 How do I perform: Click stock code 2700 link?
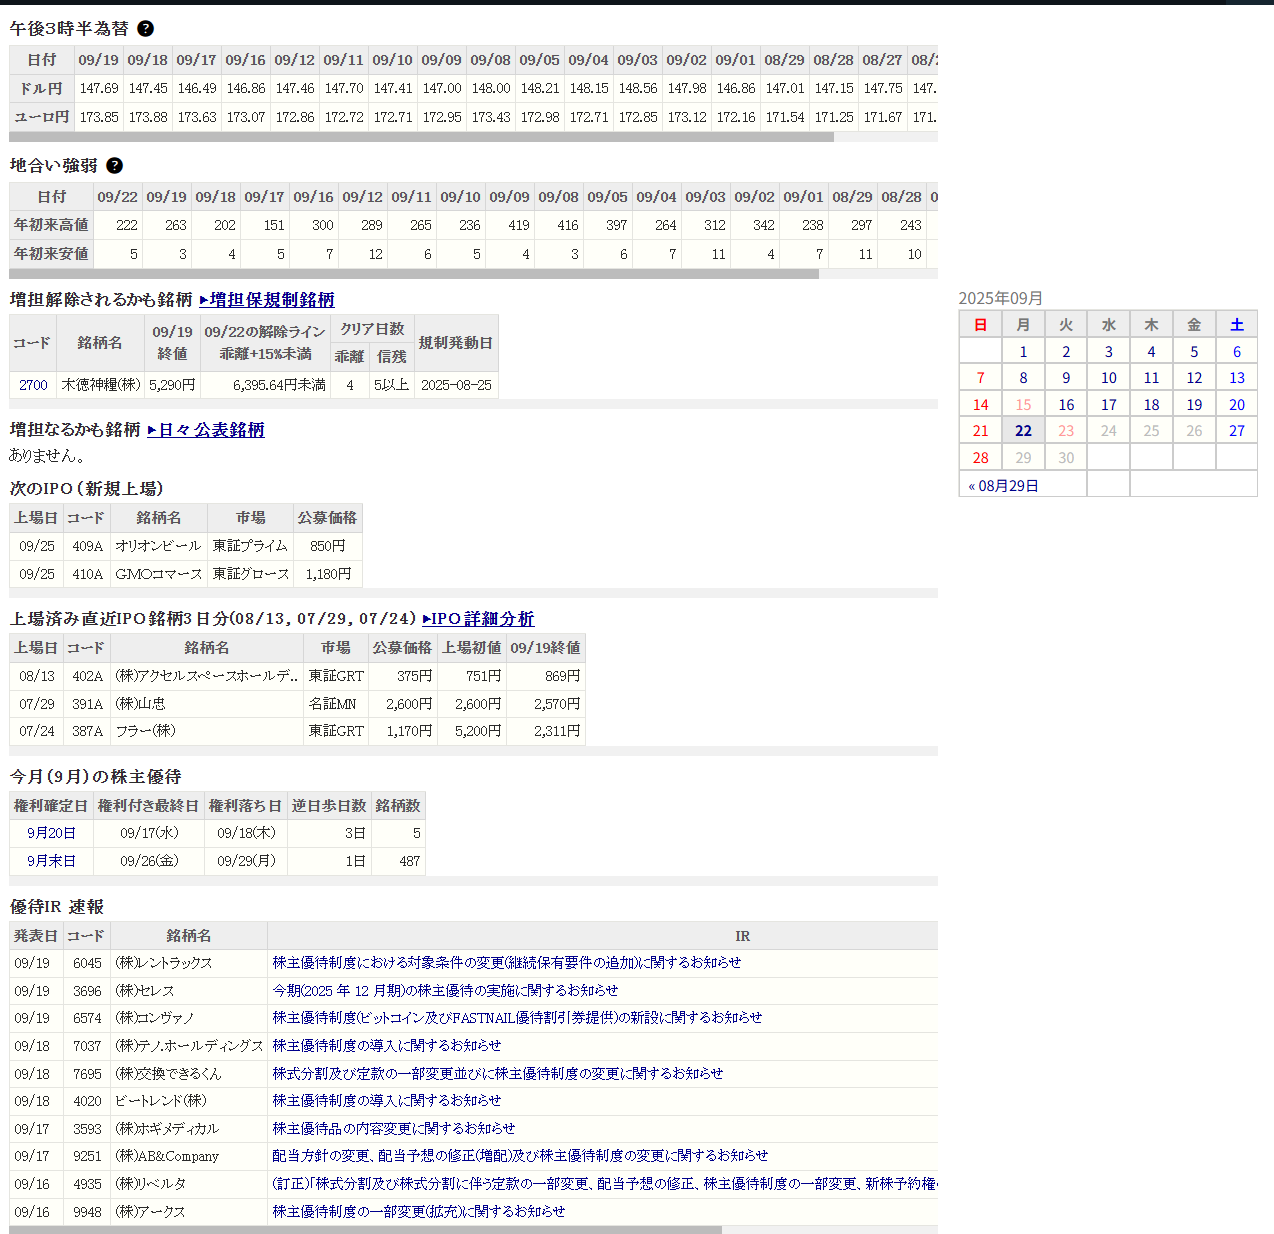(33, 385)
